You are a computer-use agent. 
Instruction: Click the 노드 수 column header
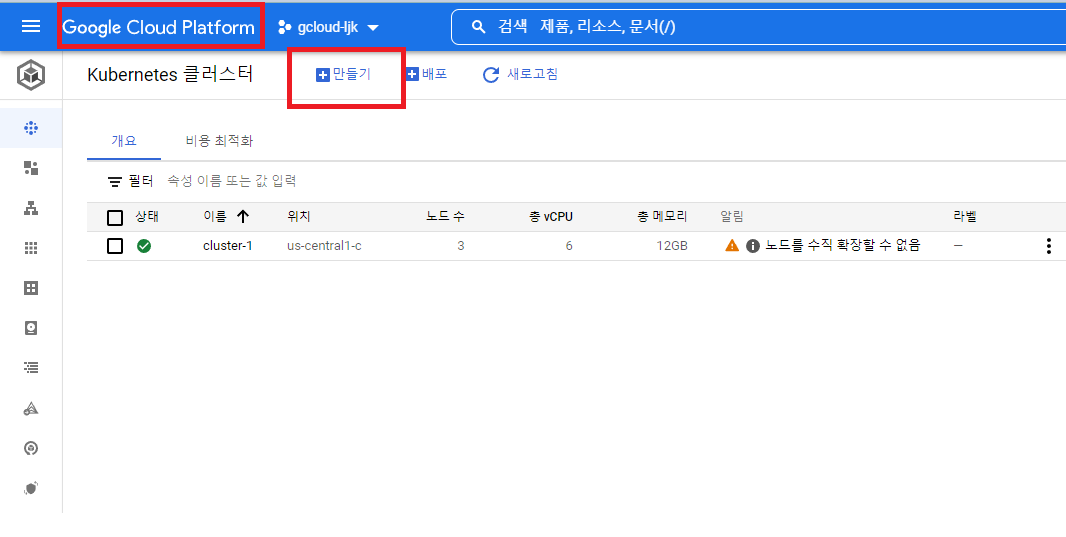click(445, 217)
